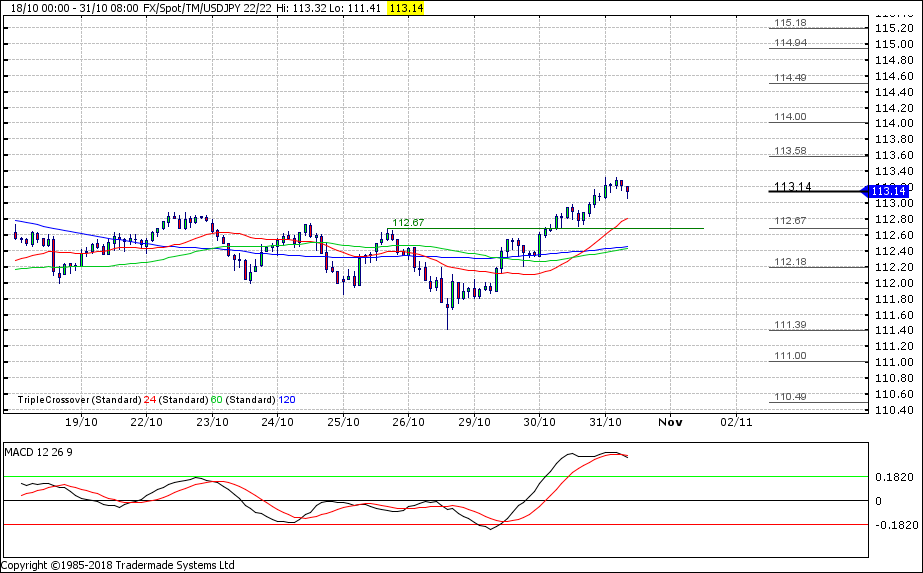
Task: Click the 110.80 price axis label
Action: (x=894, y=378)
